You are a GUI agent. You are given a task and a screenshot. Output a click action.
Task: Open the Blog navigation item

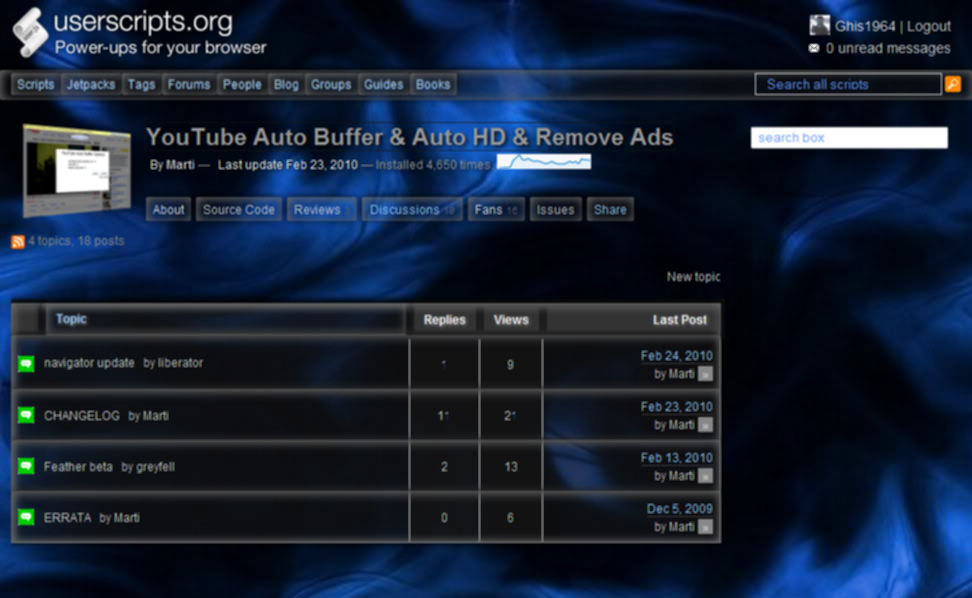coord(286,84)
